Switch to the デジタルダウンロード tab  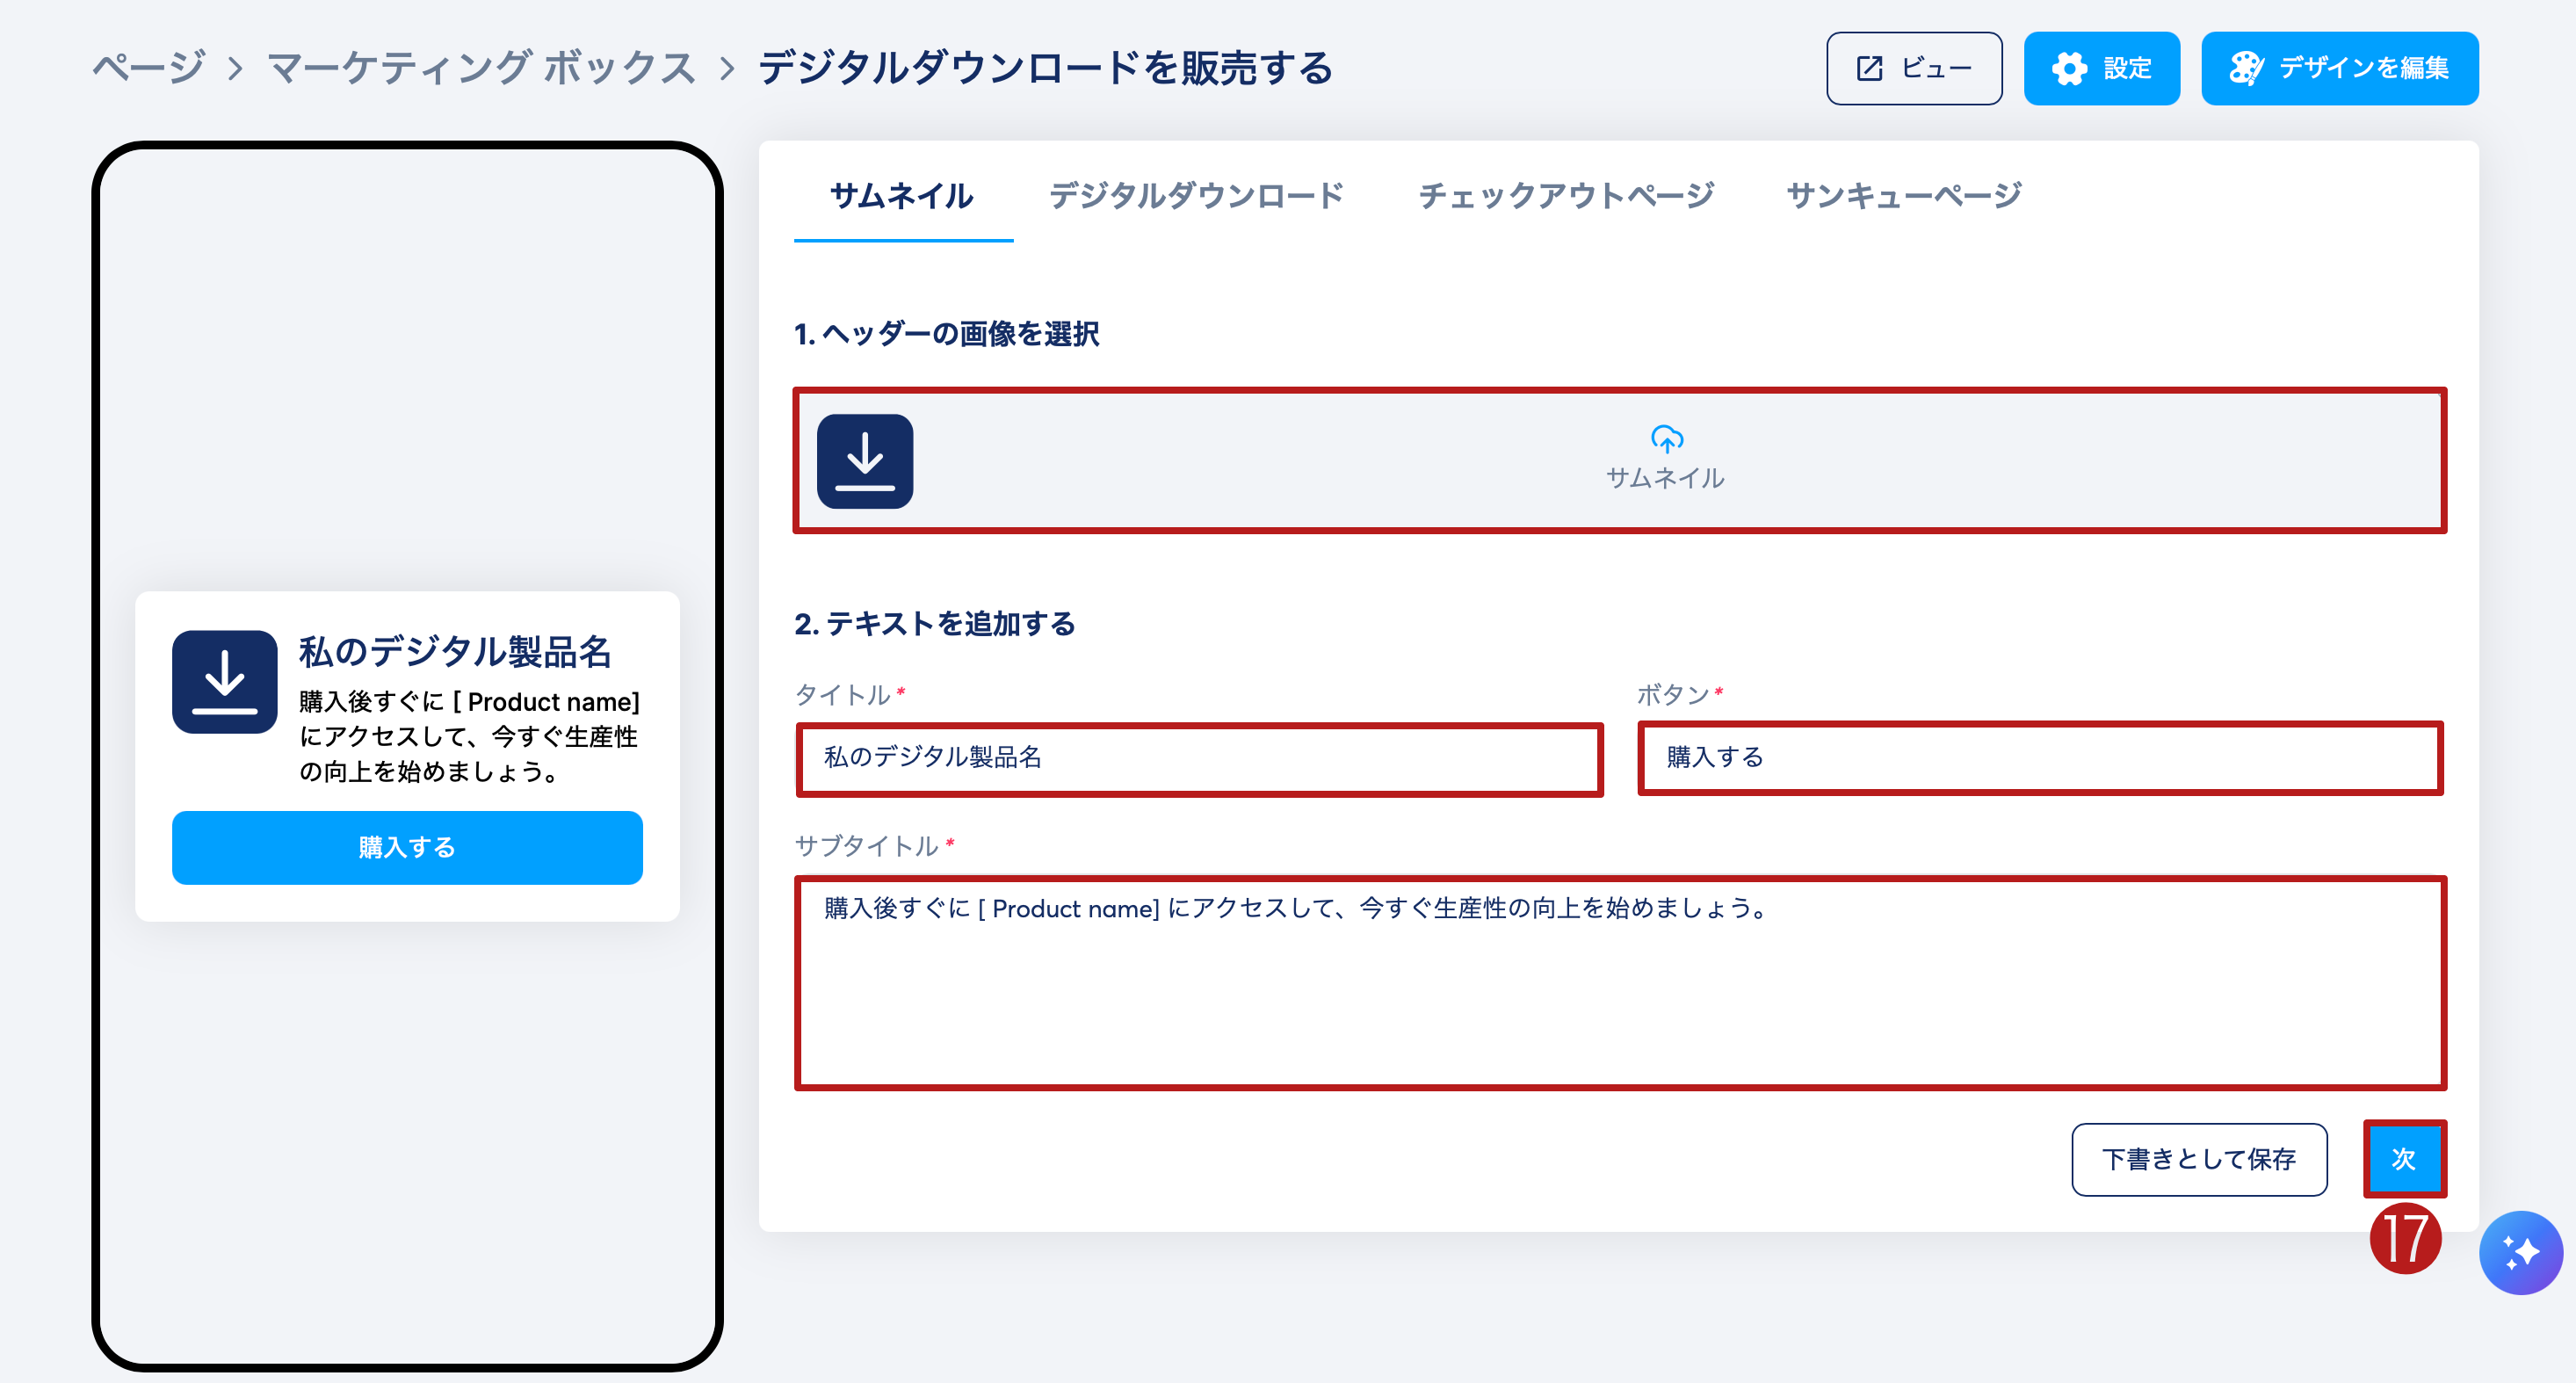(1196, 196)
